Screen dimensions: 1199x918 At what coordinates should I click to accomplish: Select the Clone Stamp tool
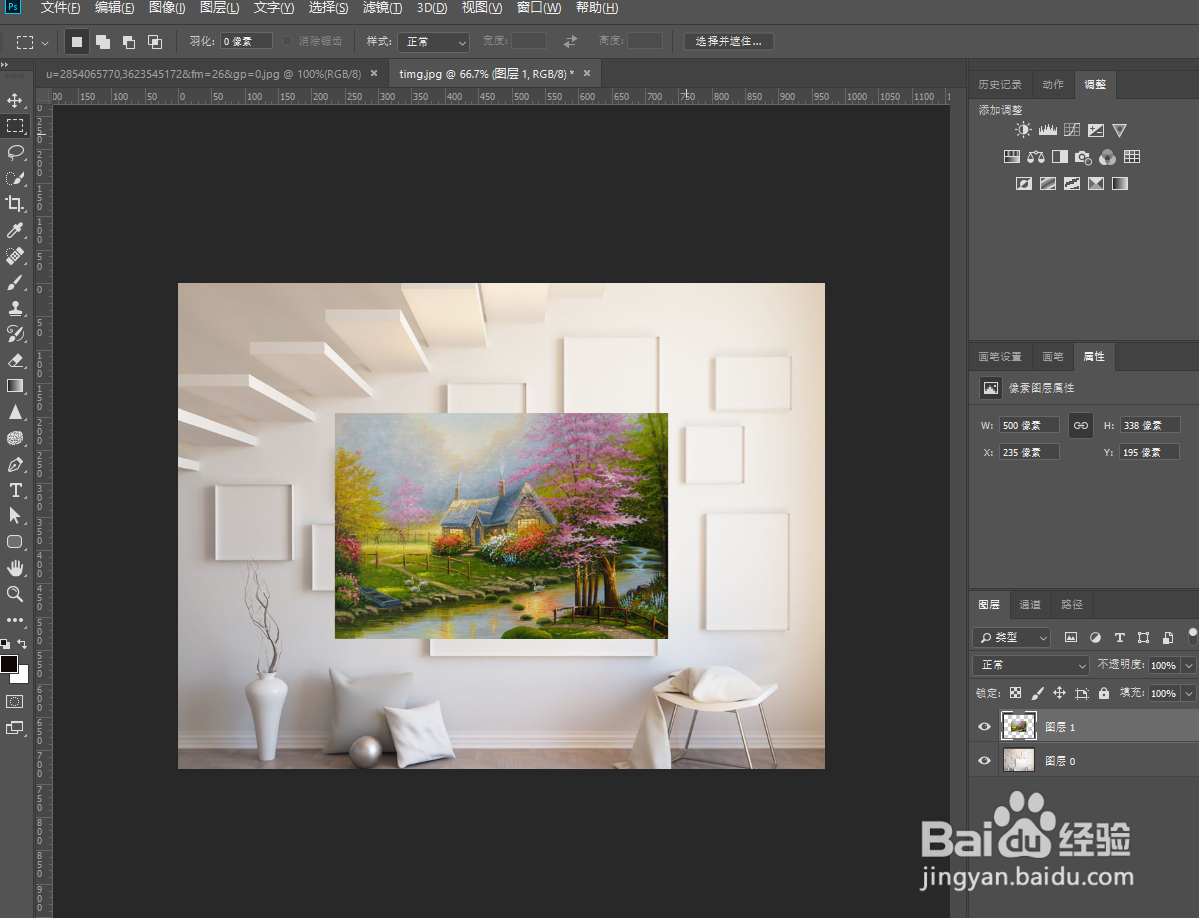[15, 308]
